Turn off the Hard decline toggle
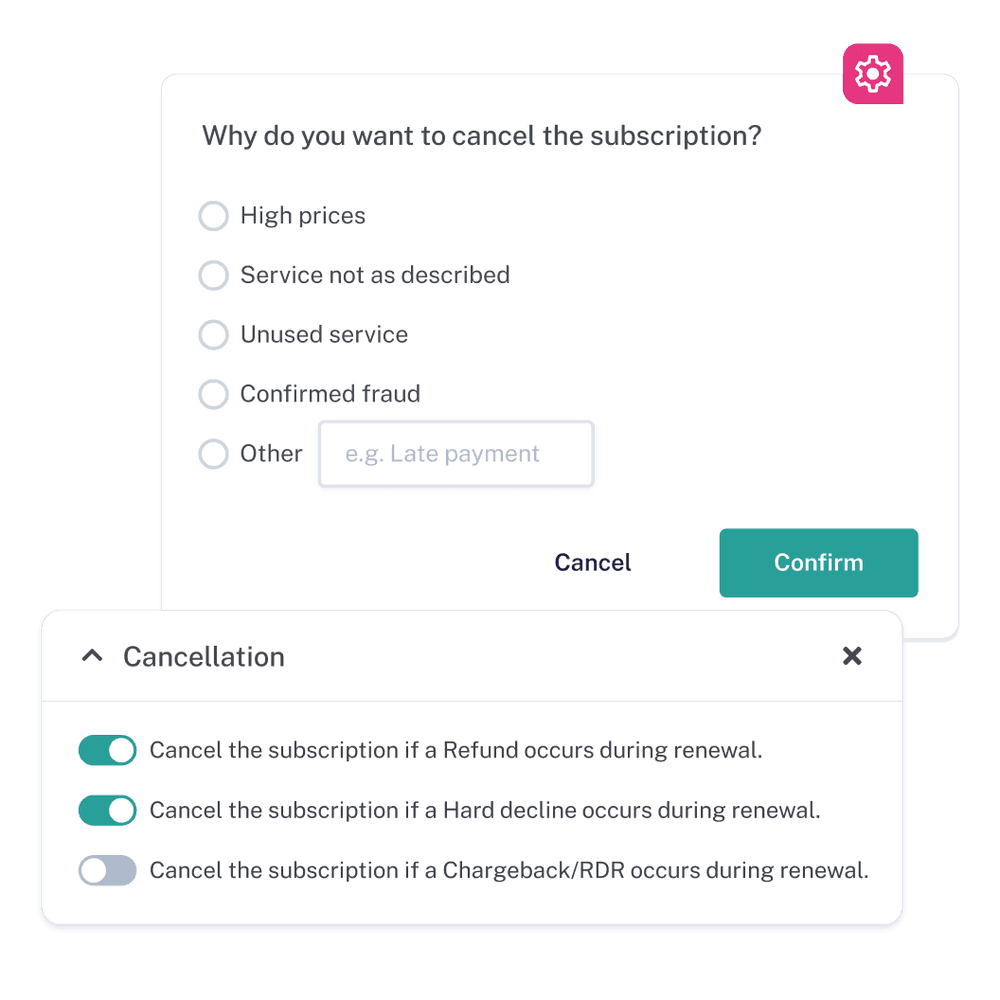1000x1000 pixels. click(x=107, y=810)
